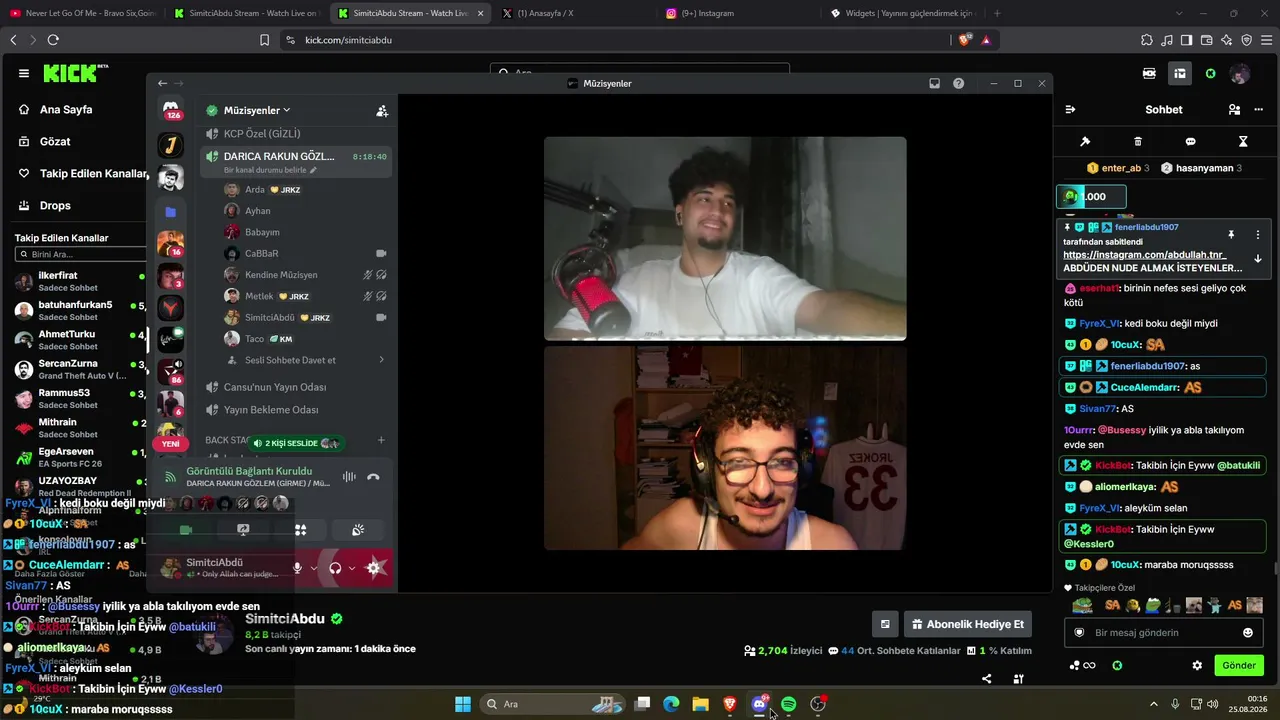This screenshot has width=1280, height=720.
Task: Open Kick account avatar menu
Action: coord(1240,73)
